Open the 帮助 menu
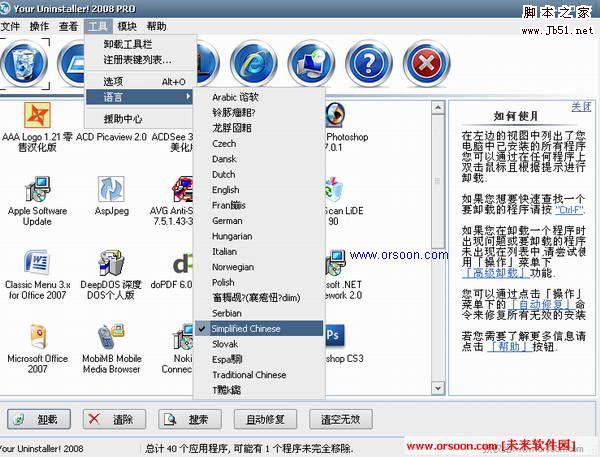Screen dimensions: 600x457 pos(157,26)
